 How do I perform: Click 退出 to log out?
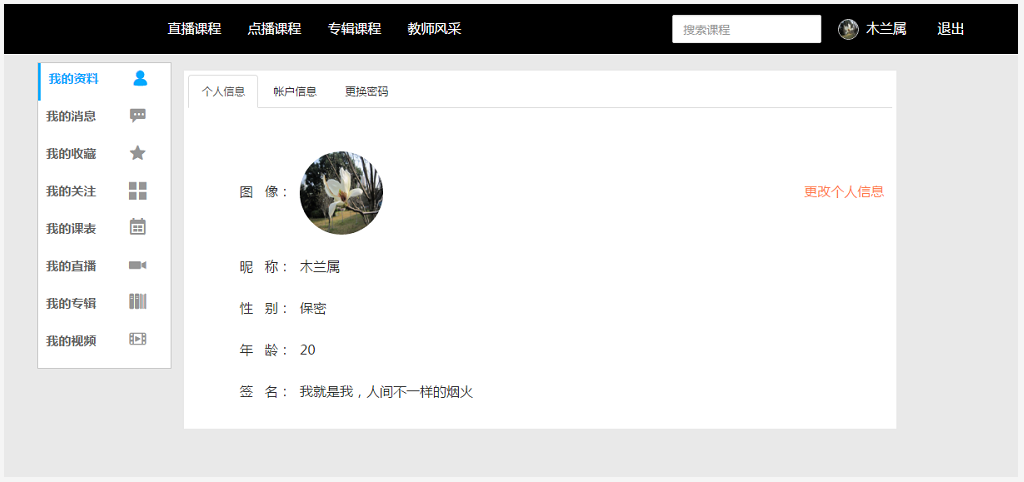(x=951, y=29)
